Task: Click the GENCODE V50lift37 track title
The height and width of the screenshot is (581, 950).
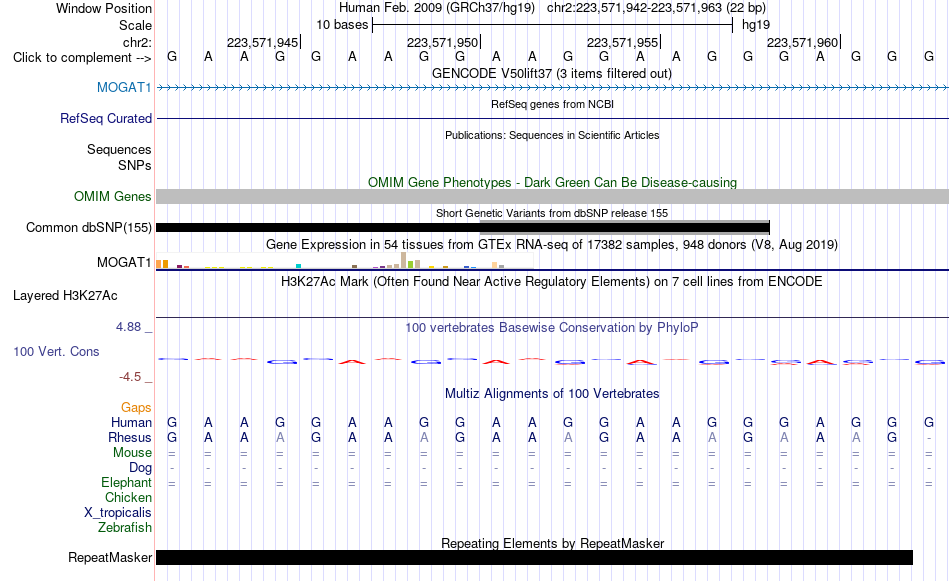Action: [552, 74]
